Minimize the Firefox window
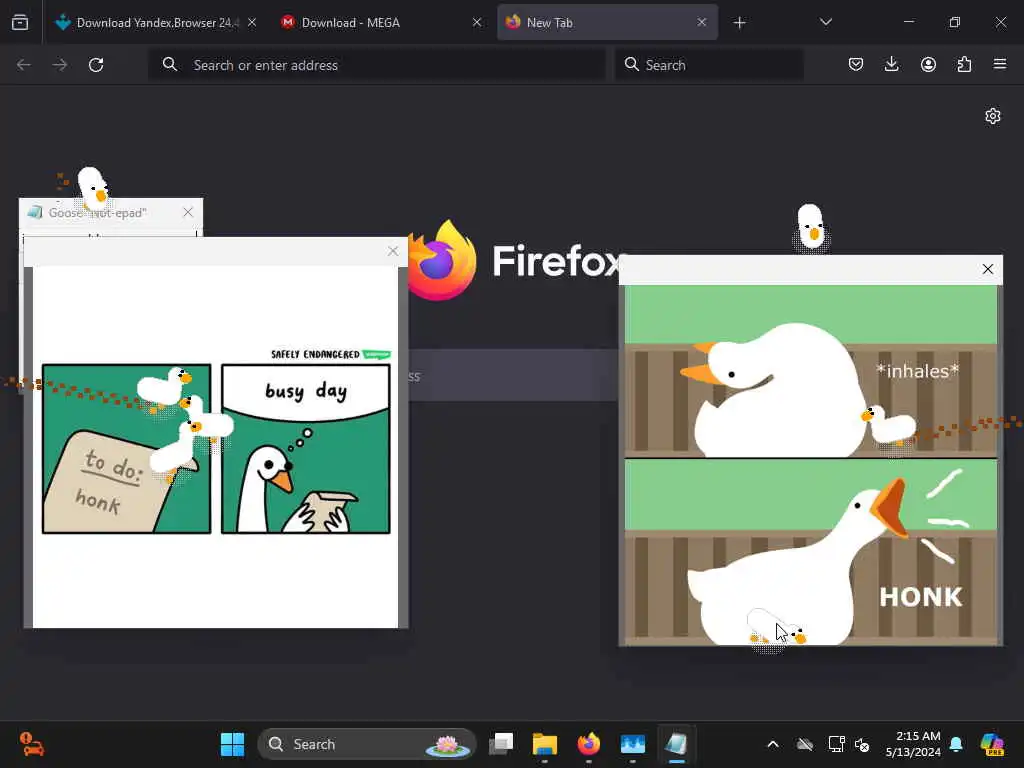1024x768 pixels. (908, 22)
